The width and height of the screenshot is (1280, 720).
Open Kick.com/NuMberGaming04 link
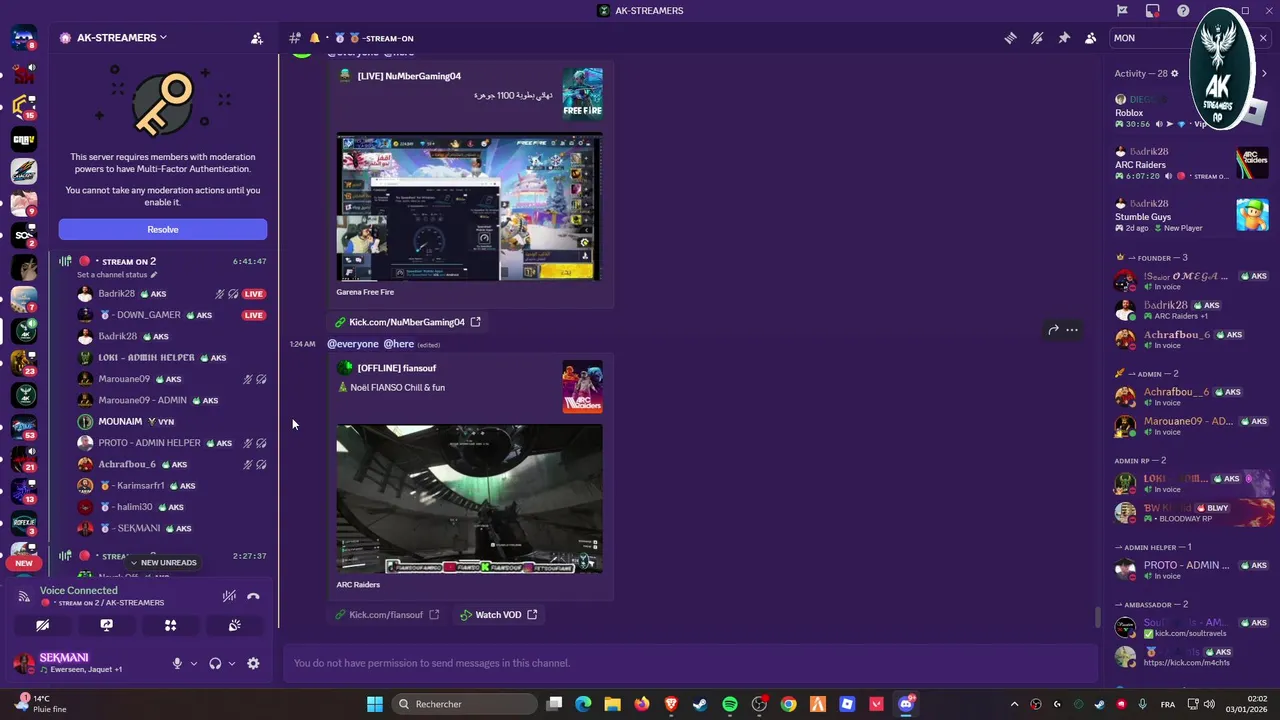[407, 322]
